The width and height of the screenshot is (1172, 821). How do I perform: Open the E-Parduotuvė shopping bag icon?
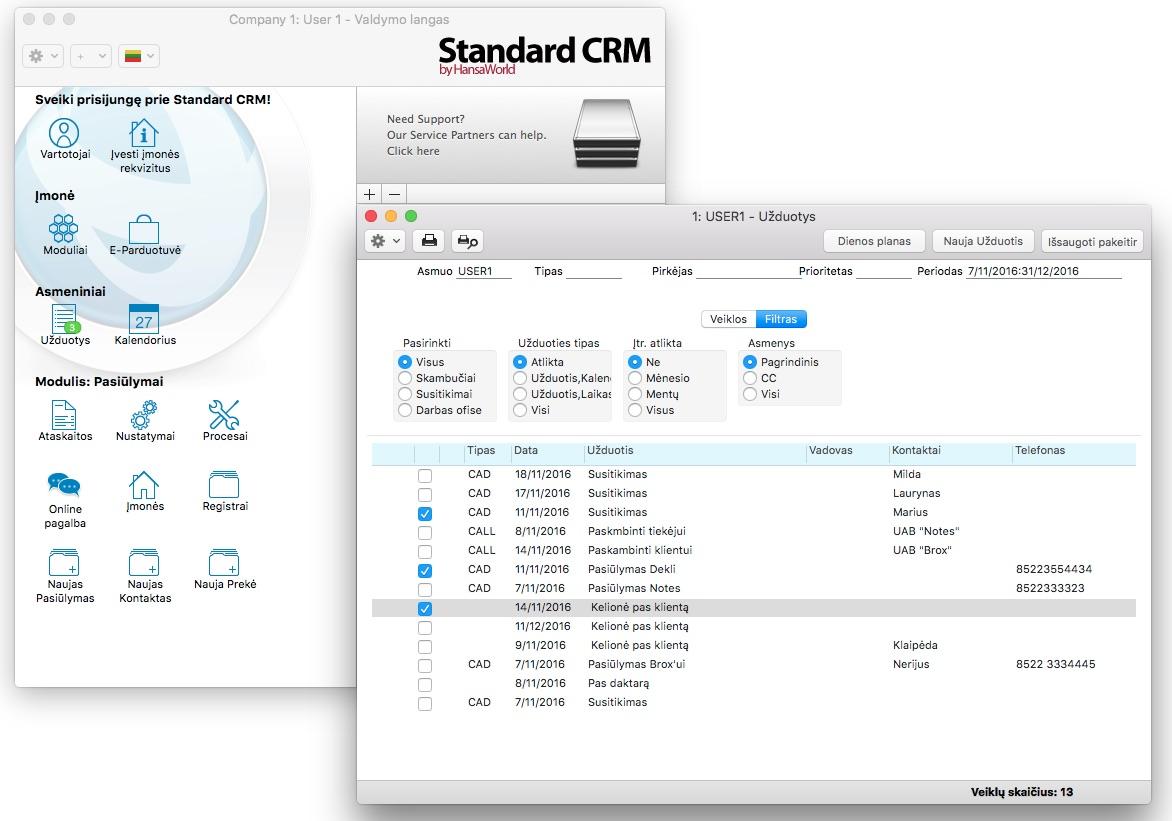pyautogui.click(x=144, y=229)
